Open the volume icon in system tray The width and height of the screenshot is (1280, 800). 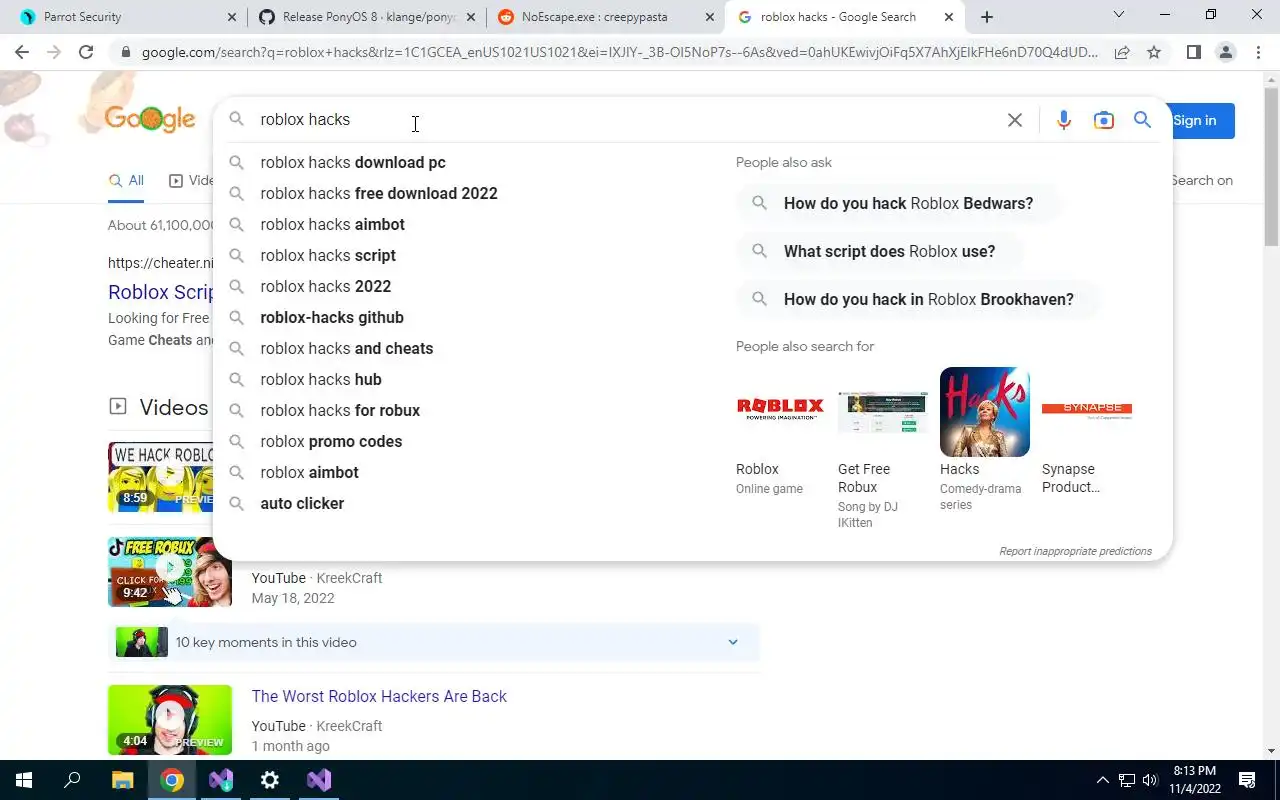point(1150,780)
